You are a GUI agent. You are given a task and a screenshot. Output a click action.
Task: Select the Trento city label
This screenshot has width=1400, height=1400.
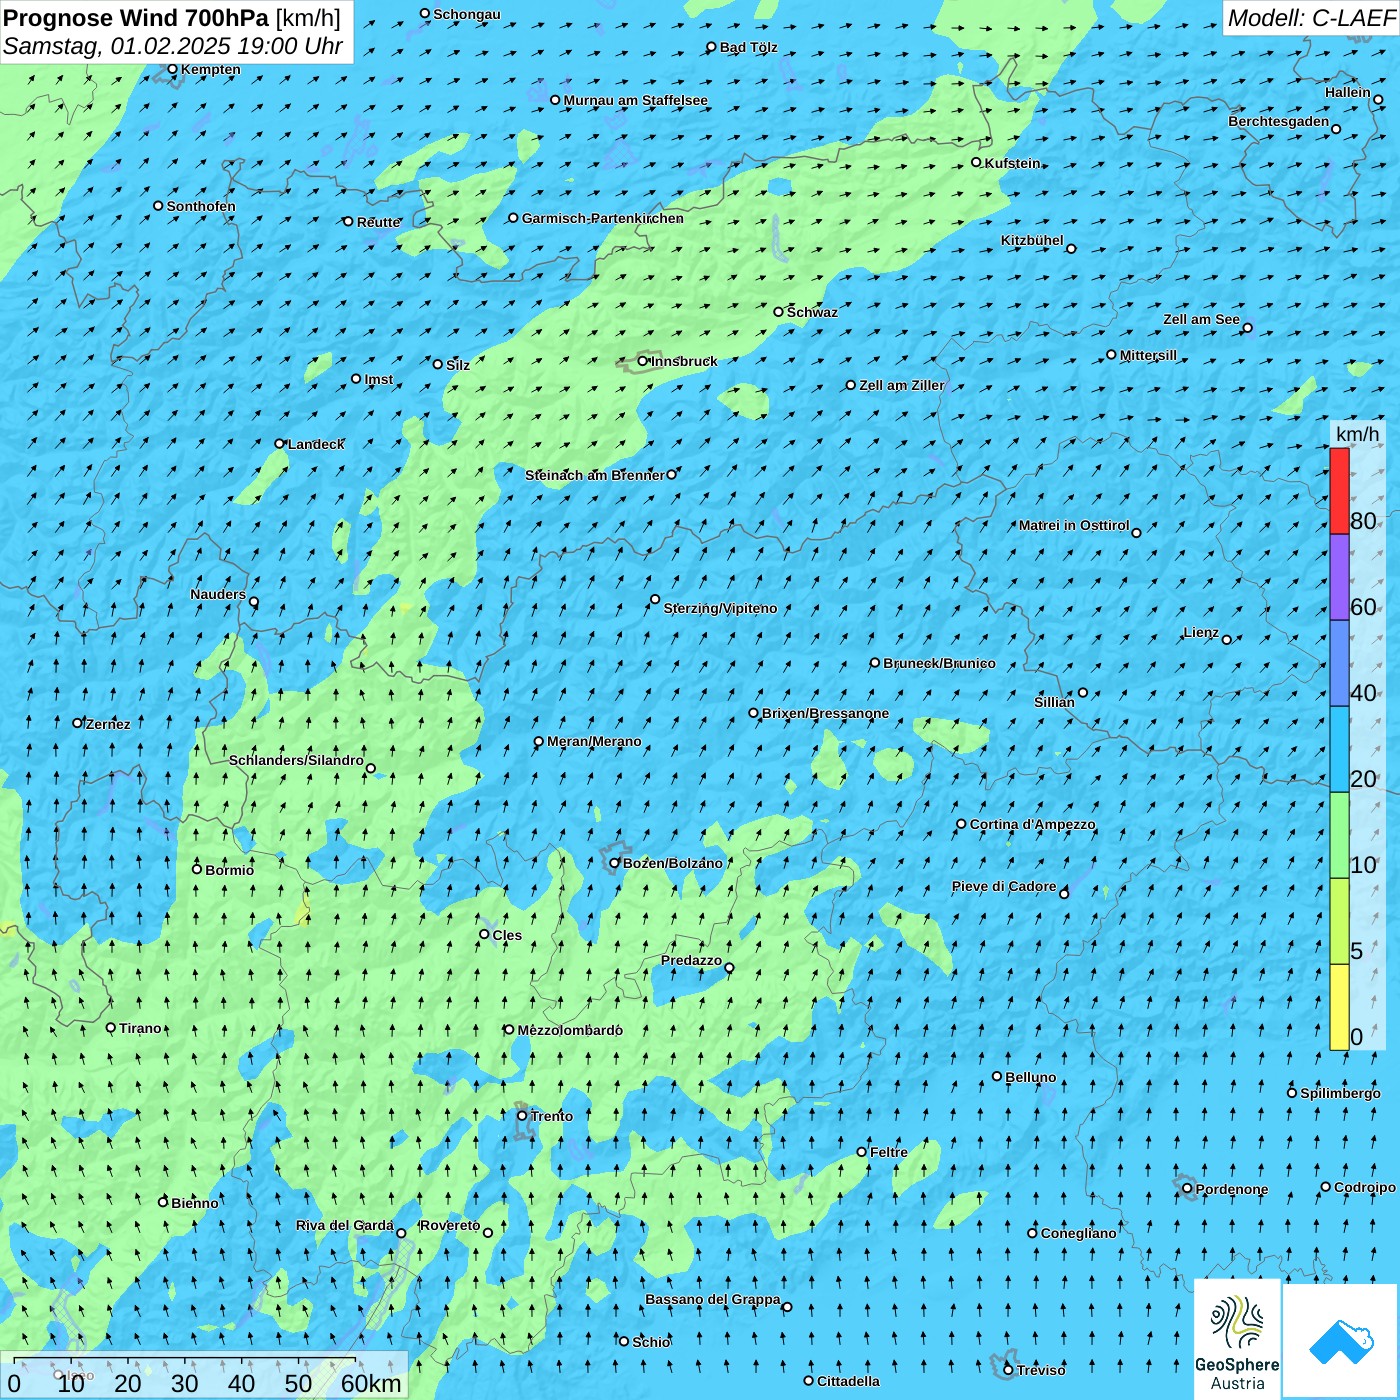click(x=552, y=1117)
